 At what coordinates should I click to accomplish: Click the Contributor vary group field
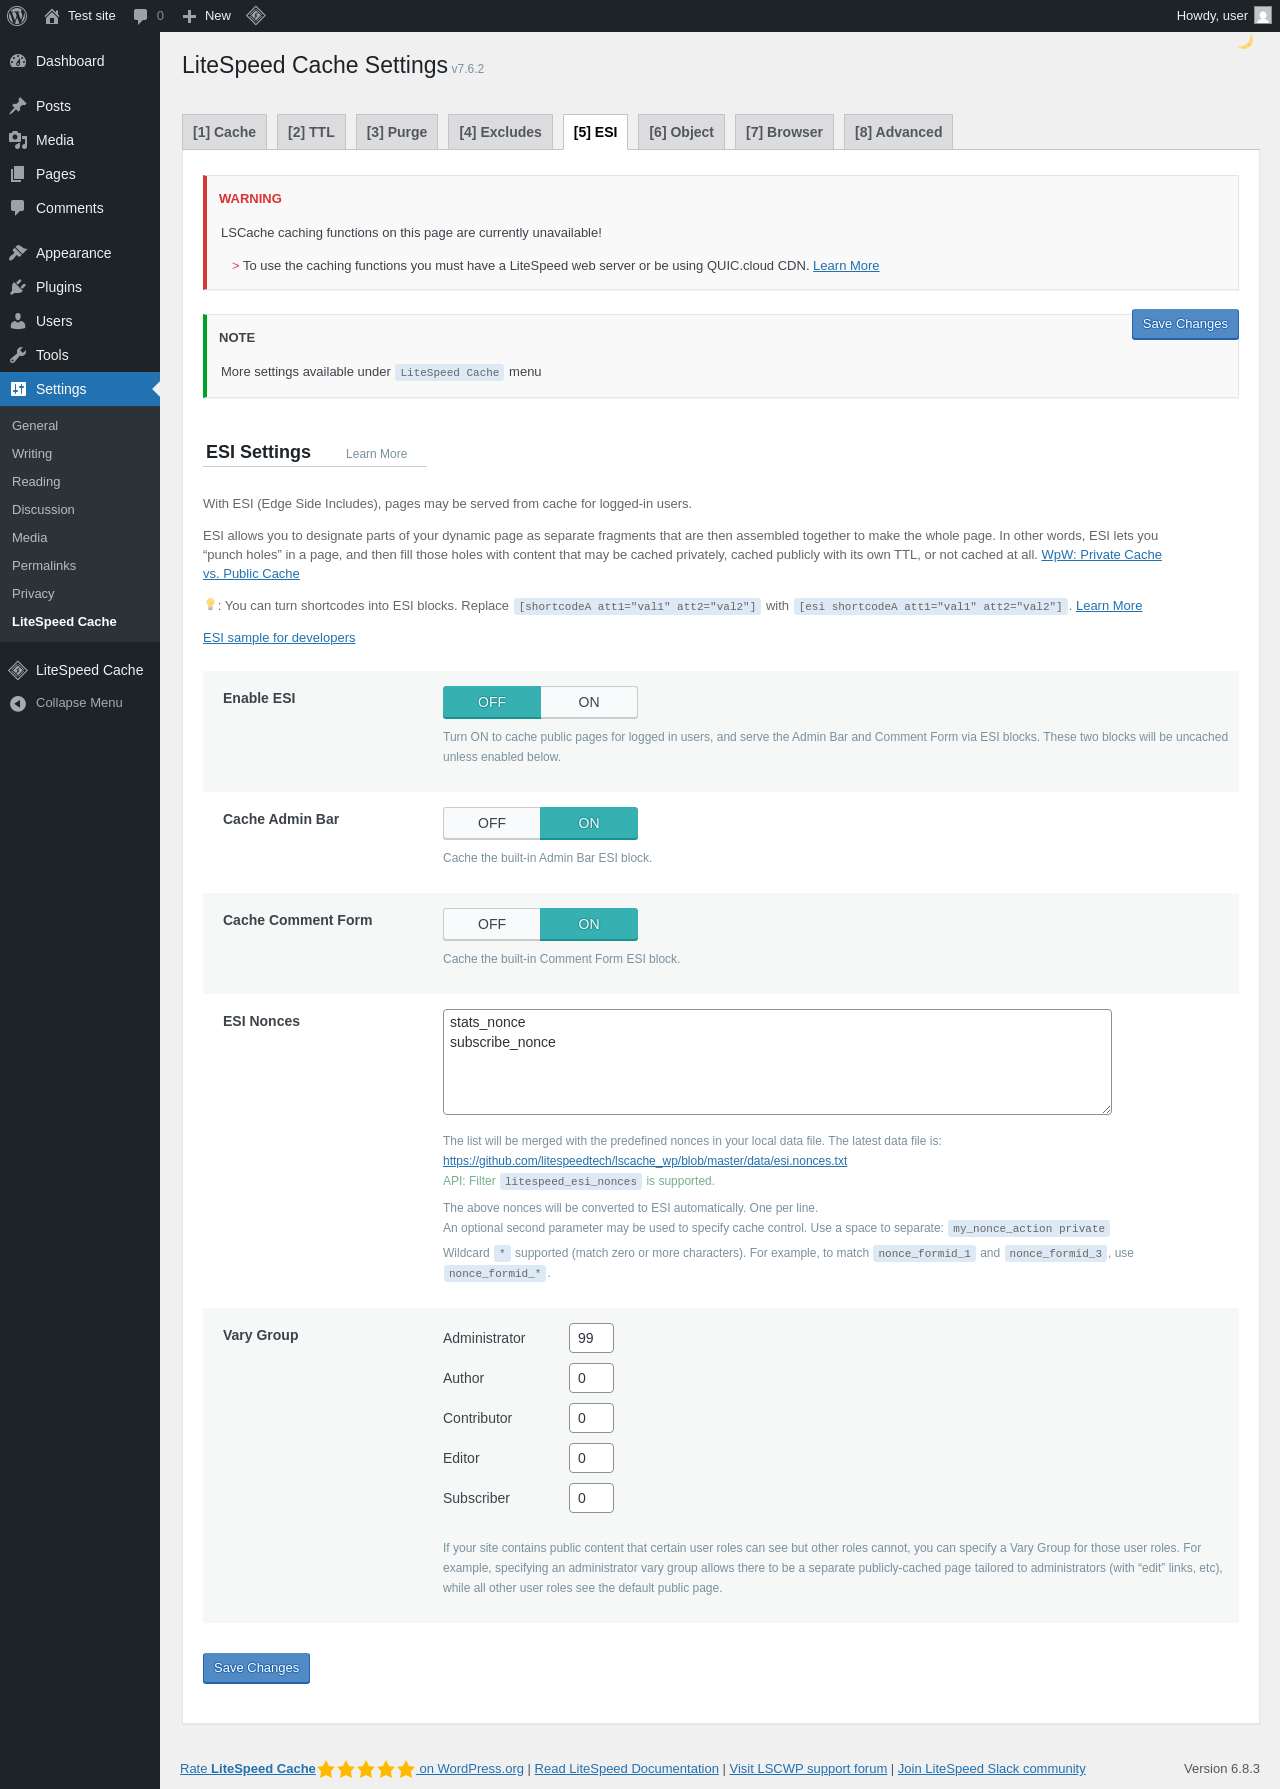pyautogui.click(x=591, y=1418)
